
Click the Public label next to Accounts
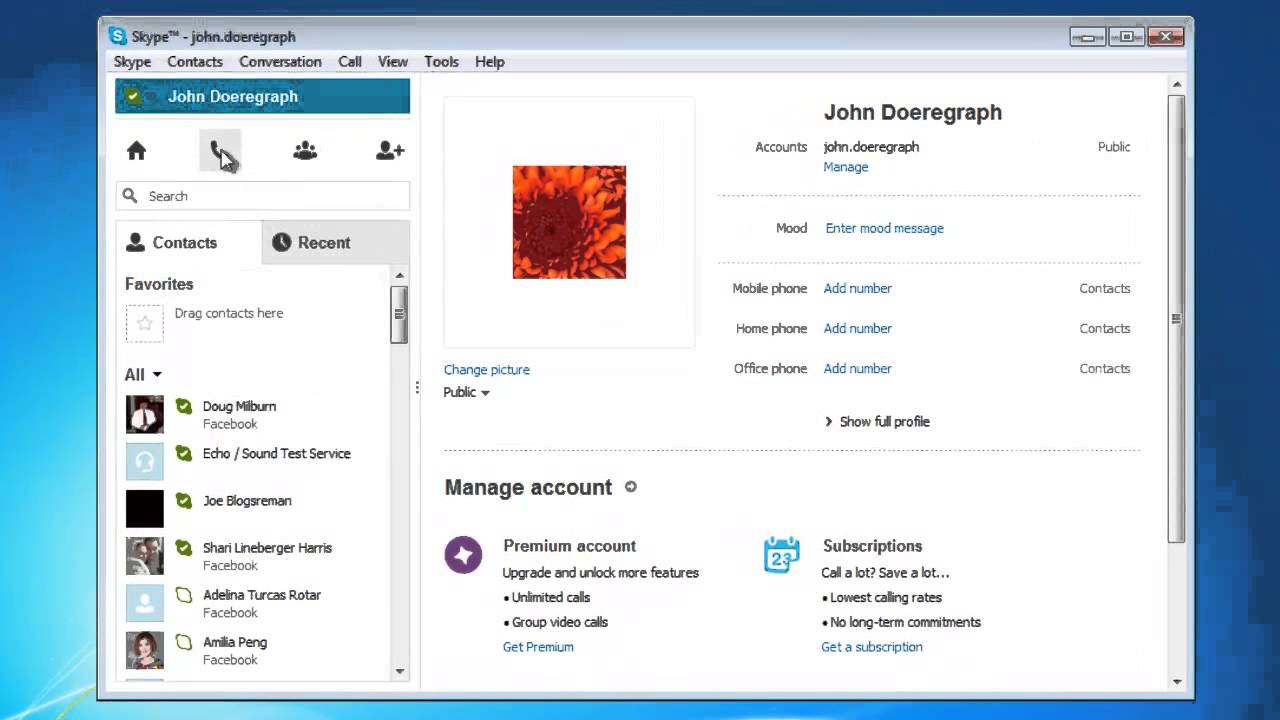(1114, 147)
